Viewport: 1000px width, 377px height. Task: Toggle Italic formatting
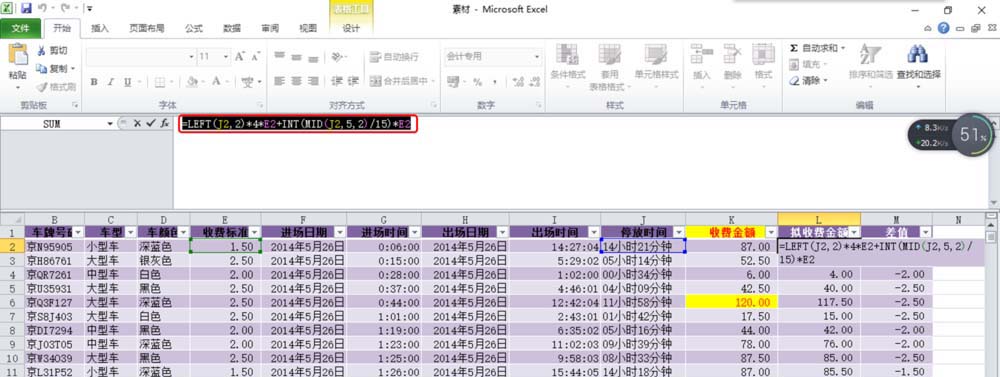[x=110, y=82]
